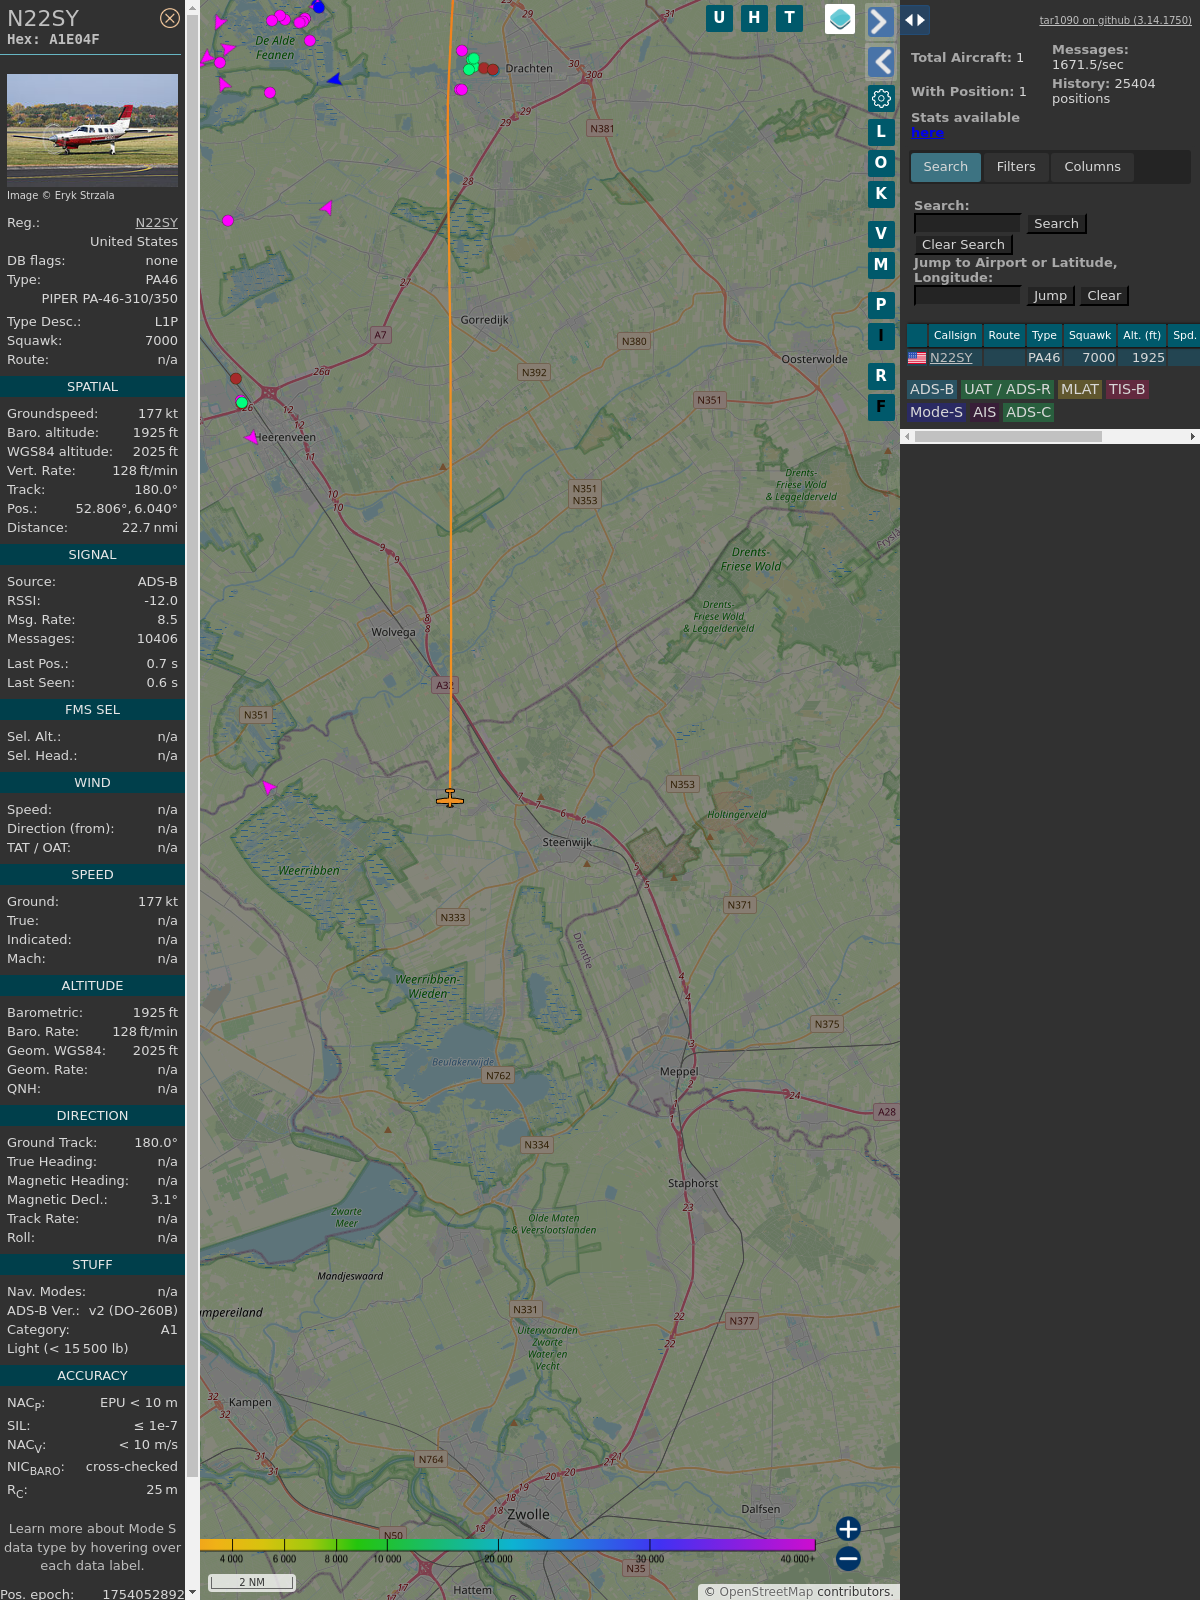Image resolution: width=1200 pixels, height=1600 pixels.
Task: Focus the Jump to Airport input field
Action: (x=967, y=296)
